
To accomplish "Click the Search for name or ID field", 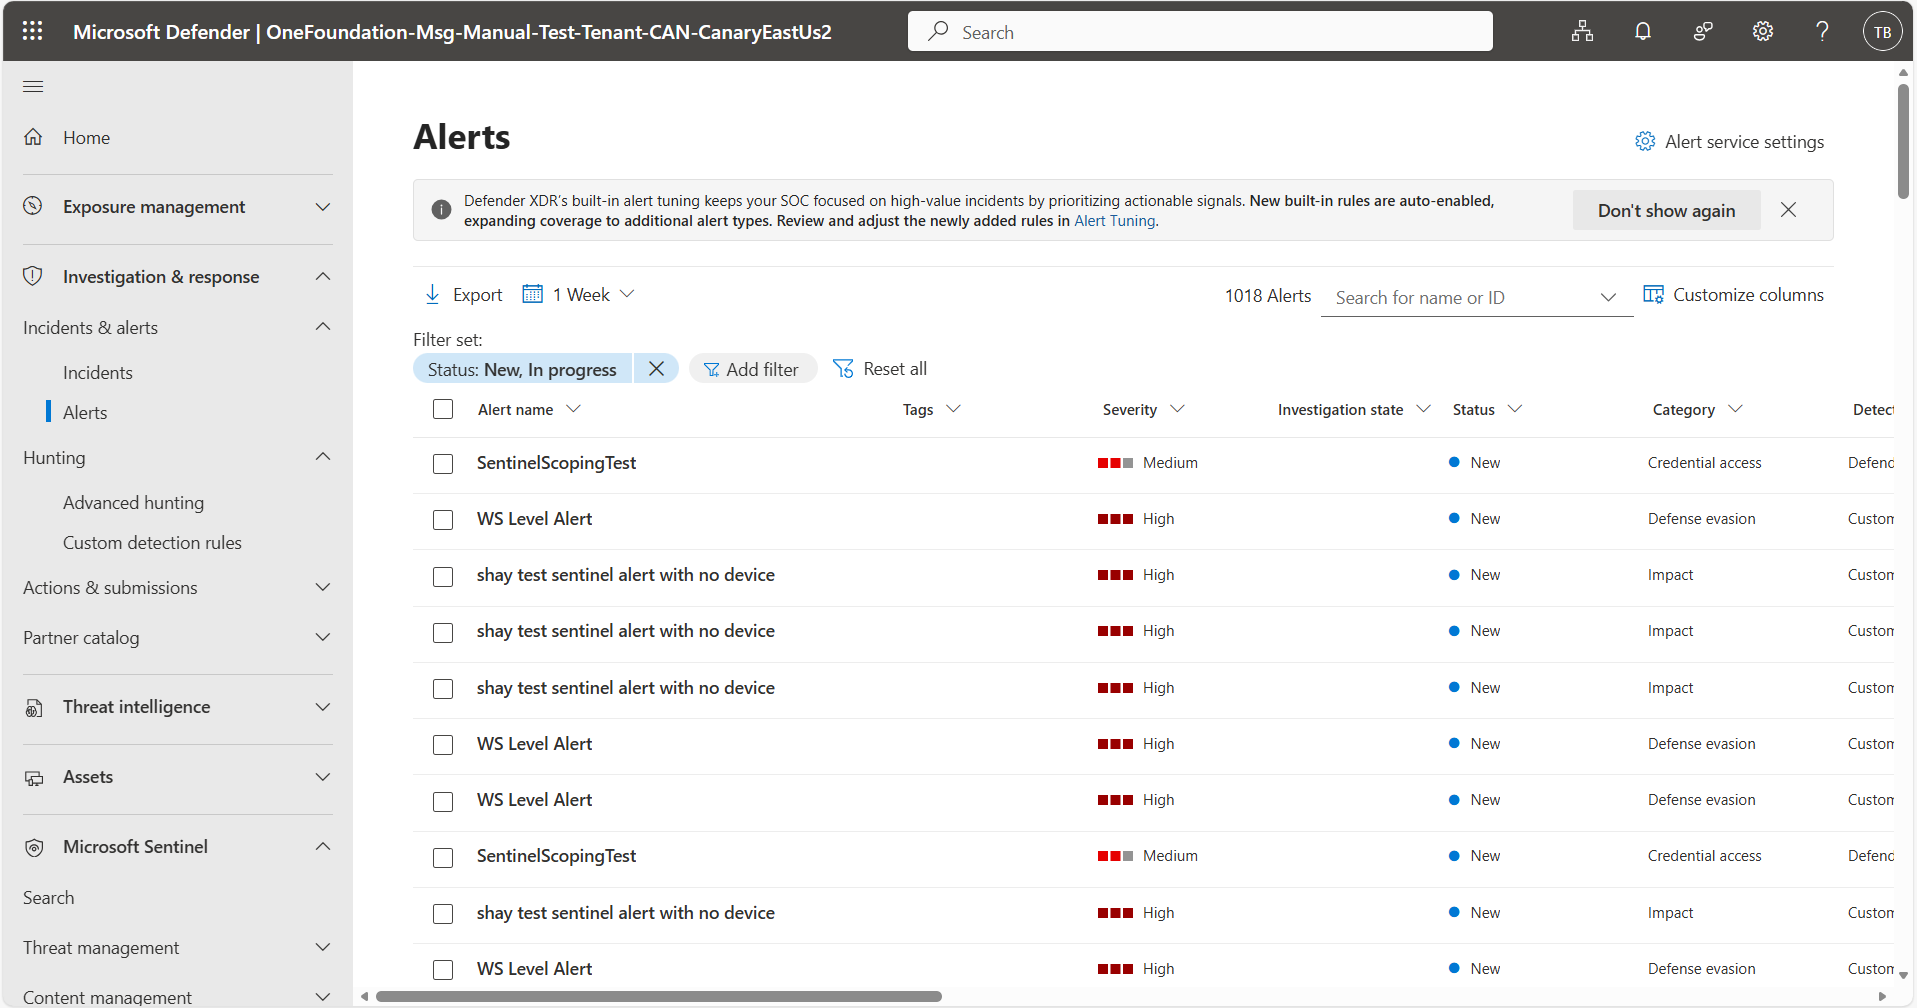I will tap(1450, 297).
